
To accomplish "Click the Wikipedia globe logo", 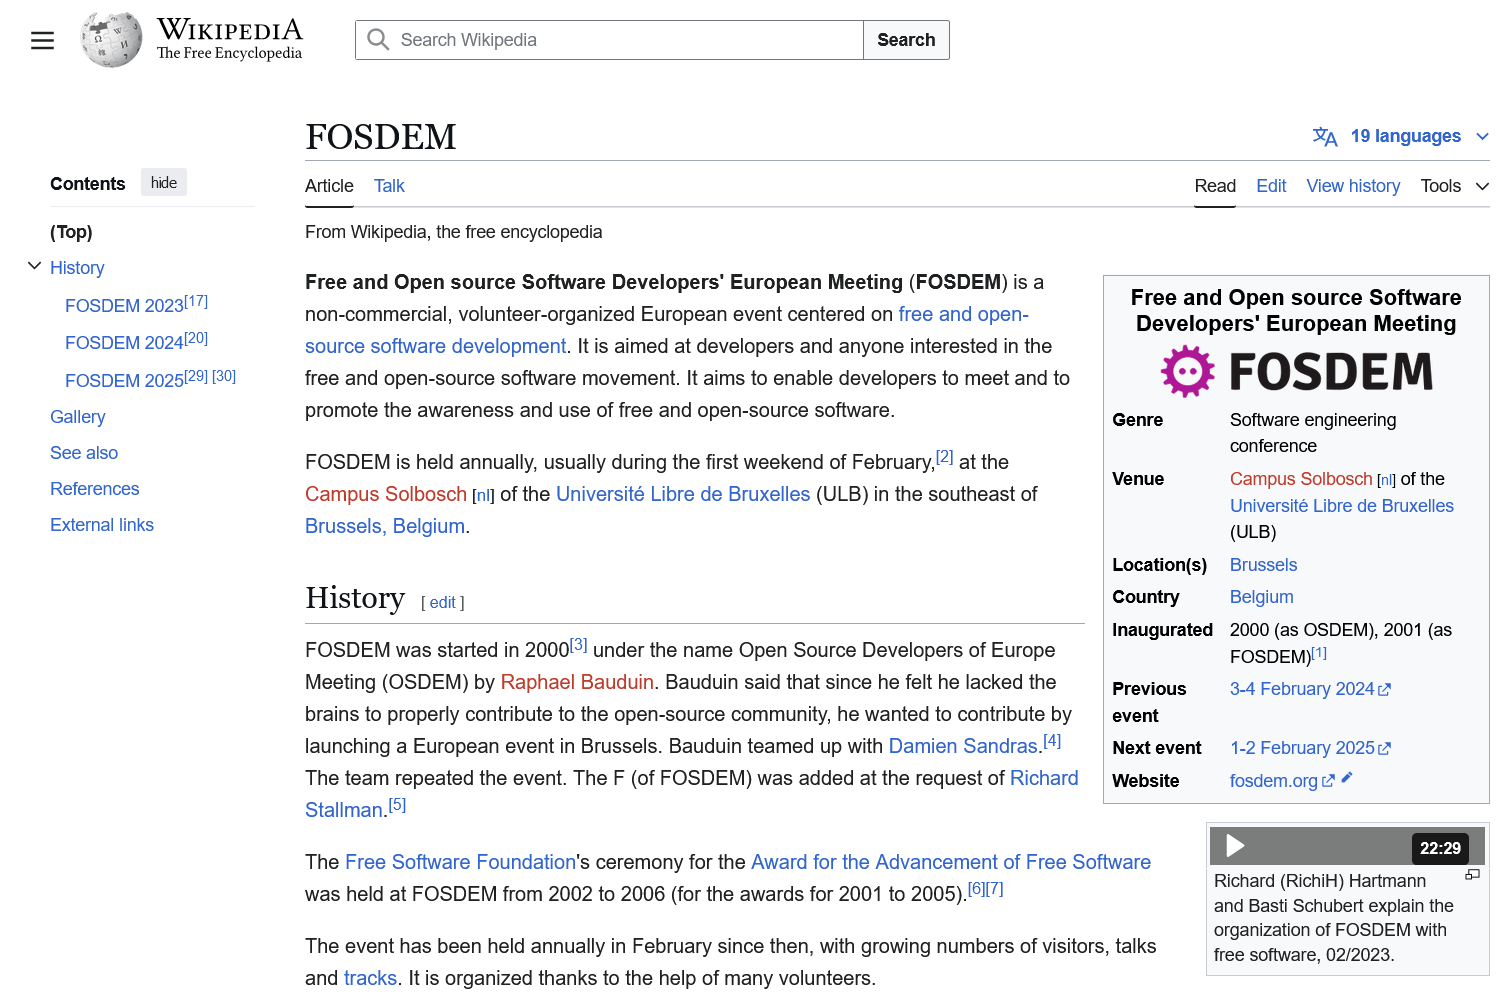I will coord(111,40).
